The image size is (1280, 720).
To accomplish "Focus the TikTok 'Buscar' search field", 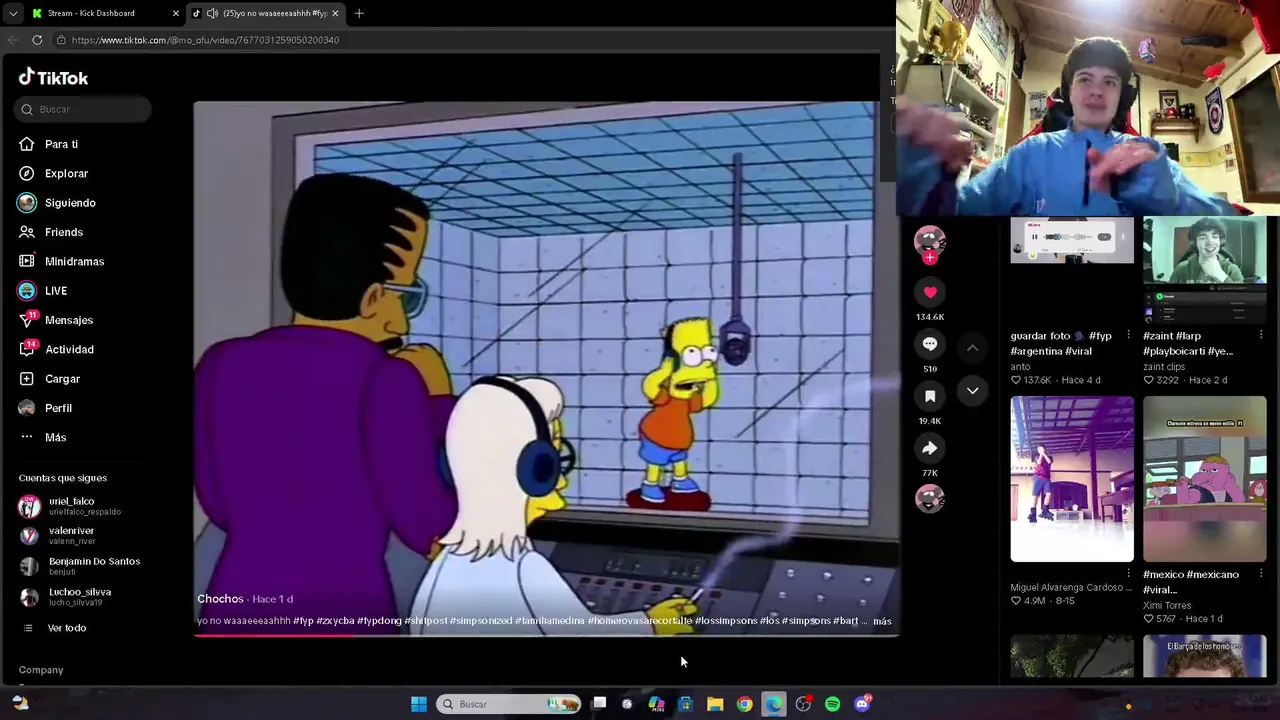I will pyautogui.click(x=84, y=109).
